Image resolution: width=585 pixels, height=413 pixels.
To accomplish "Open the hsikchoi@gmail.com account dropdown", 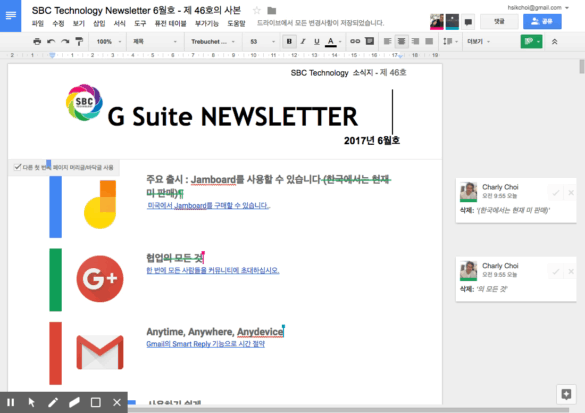I will (538, 7).
